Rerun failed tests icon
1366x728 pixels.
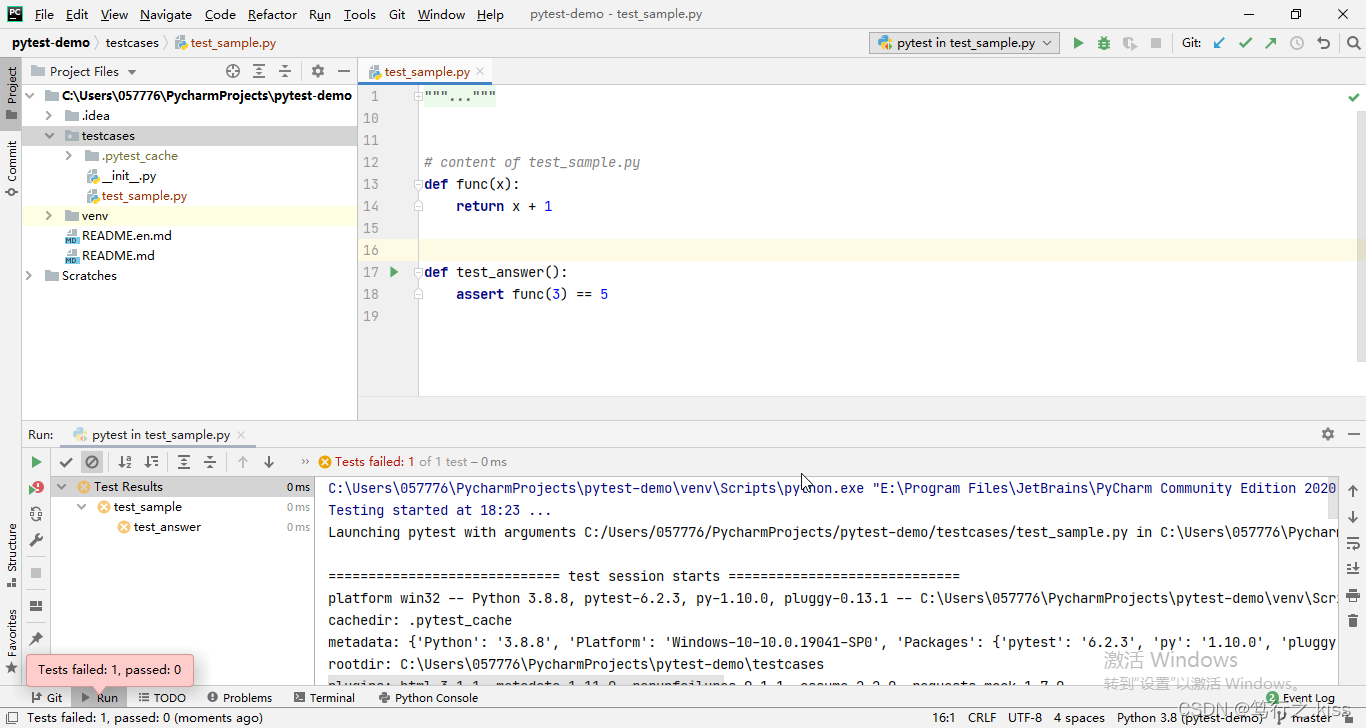pos(36,488)
